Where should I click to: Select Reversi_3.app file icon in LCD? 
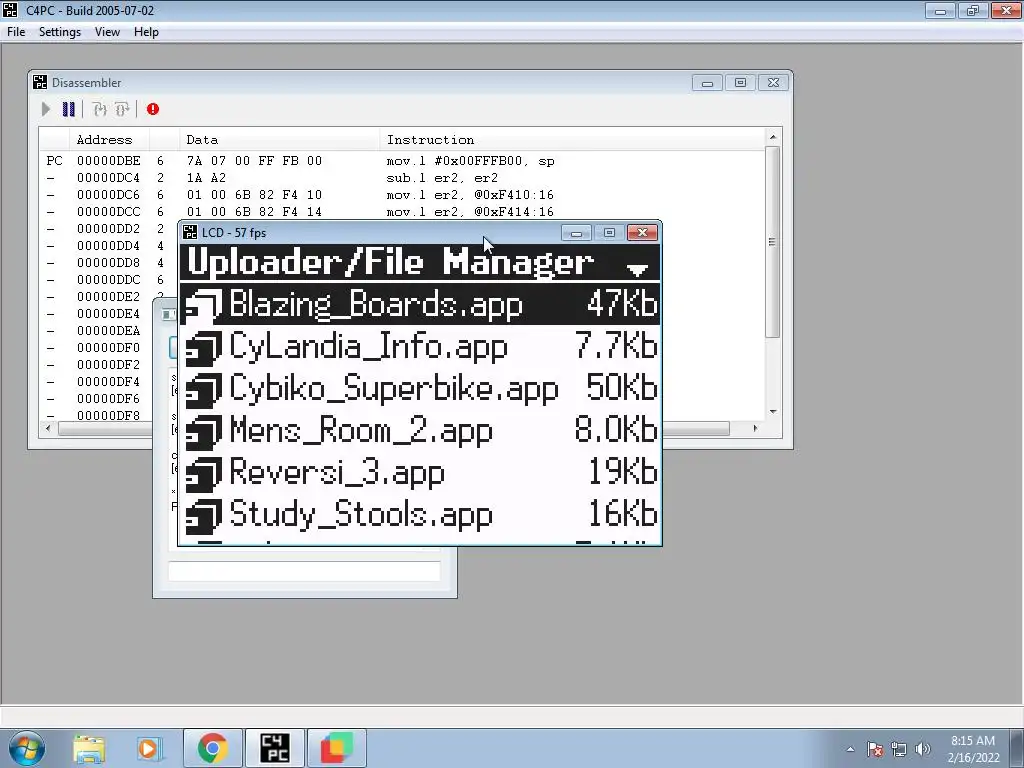coord(203,474)
